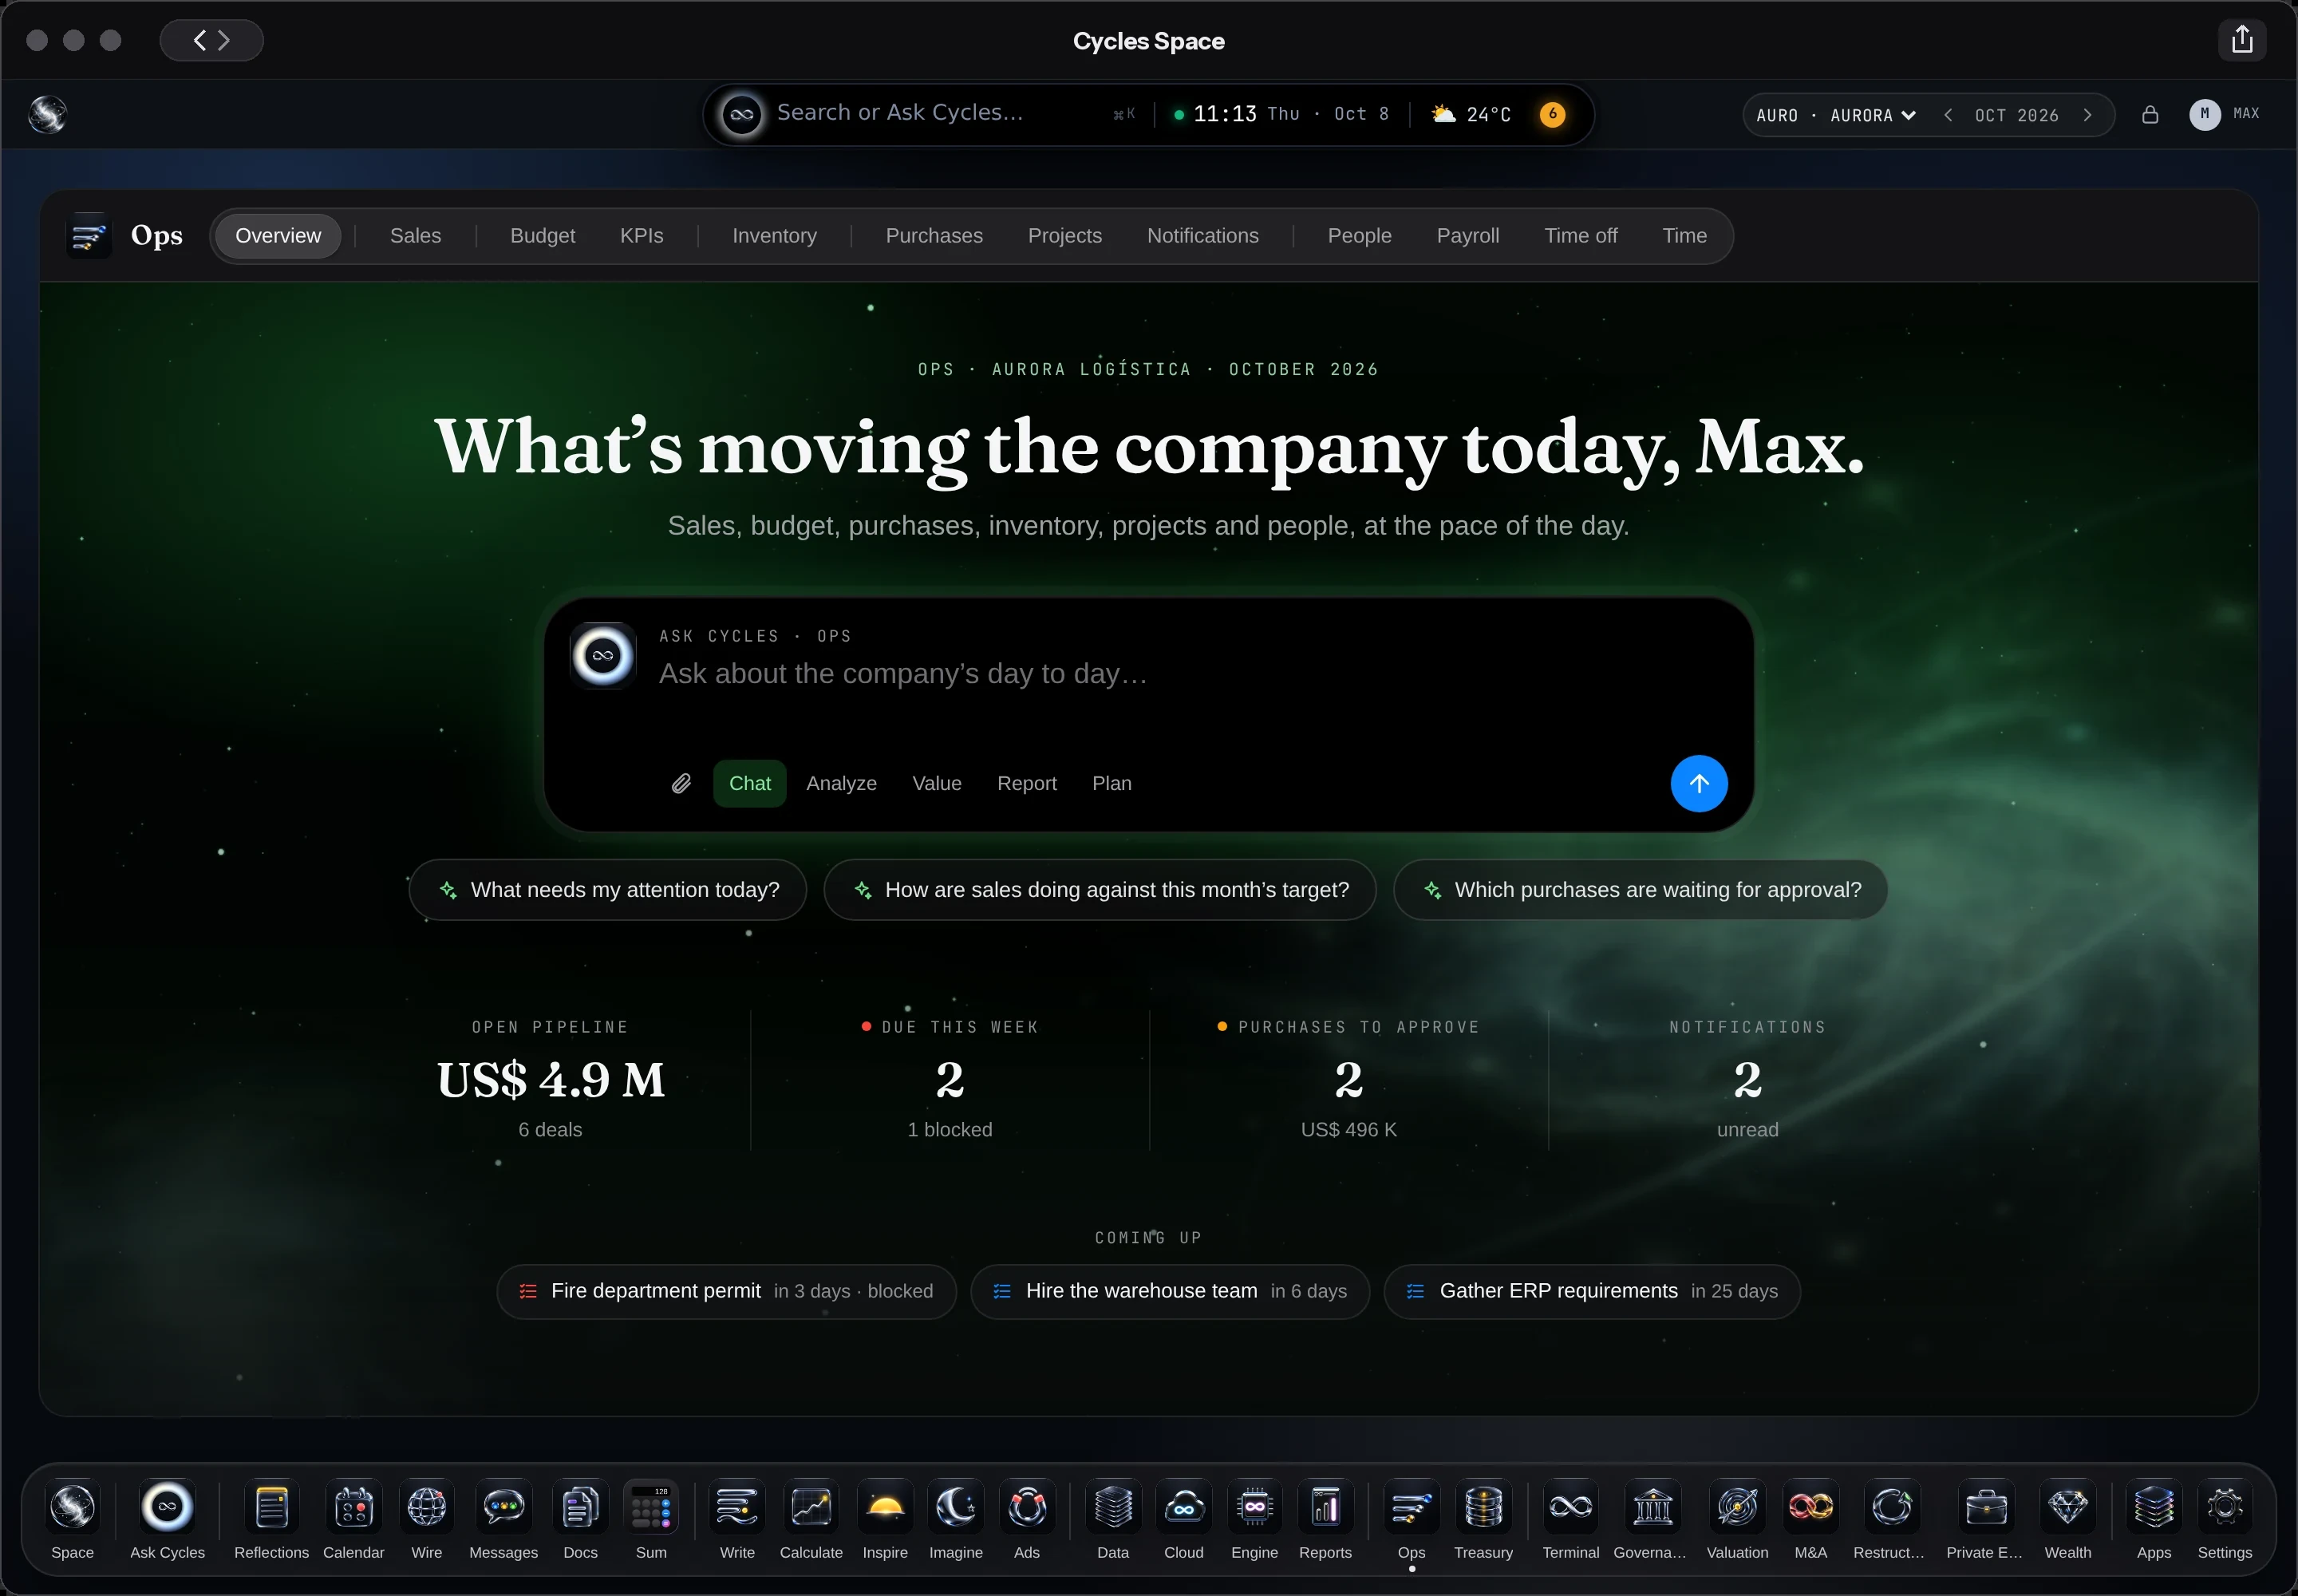Ask 'Which purchases are waiting for approval?'

pyautogui.click(x=1640, y=890)
